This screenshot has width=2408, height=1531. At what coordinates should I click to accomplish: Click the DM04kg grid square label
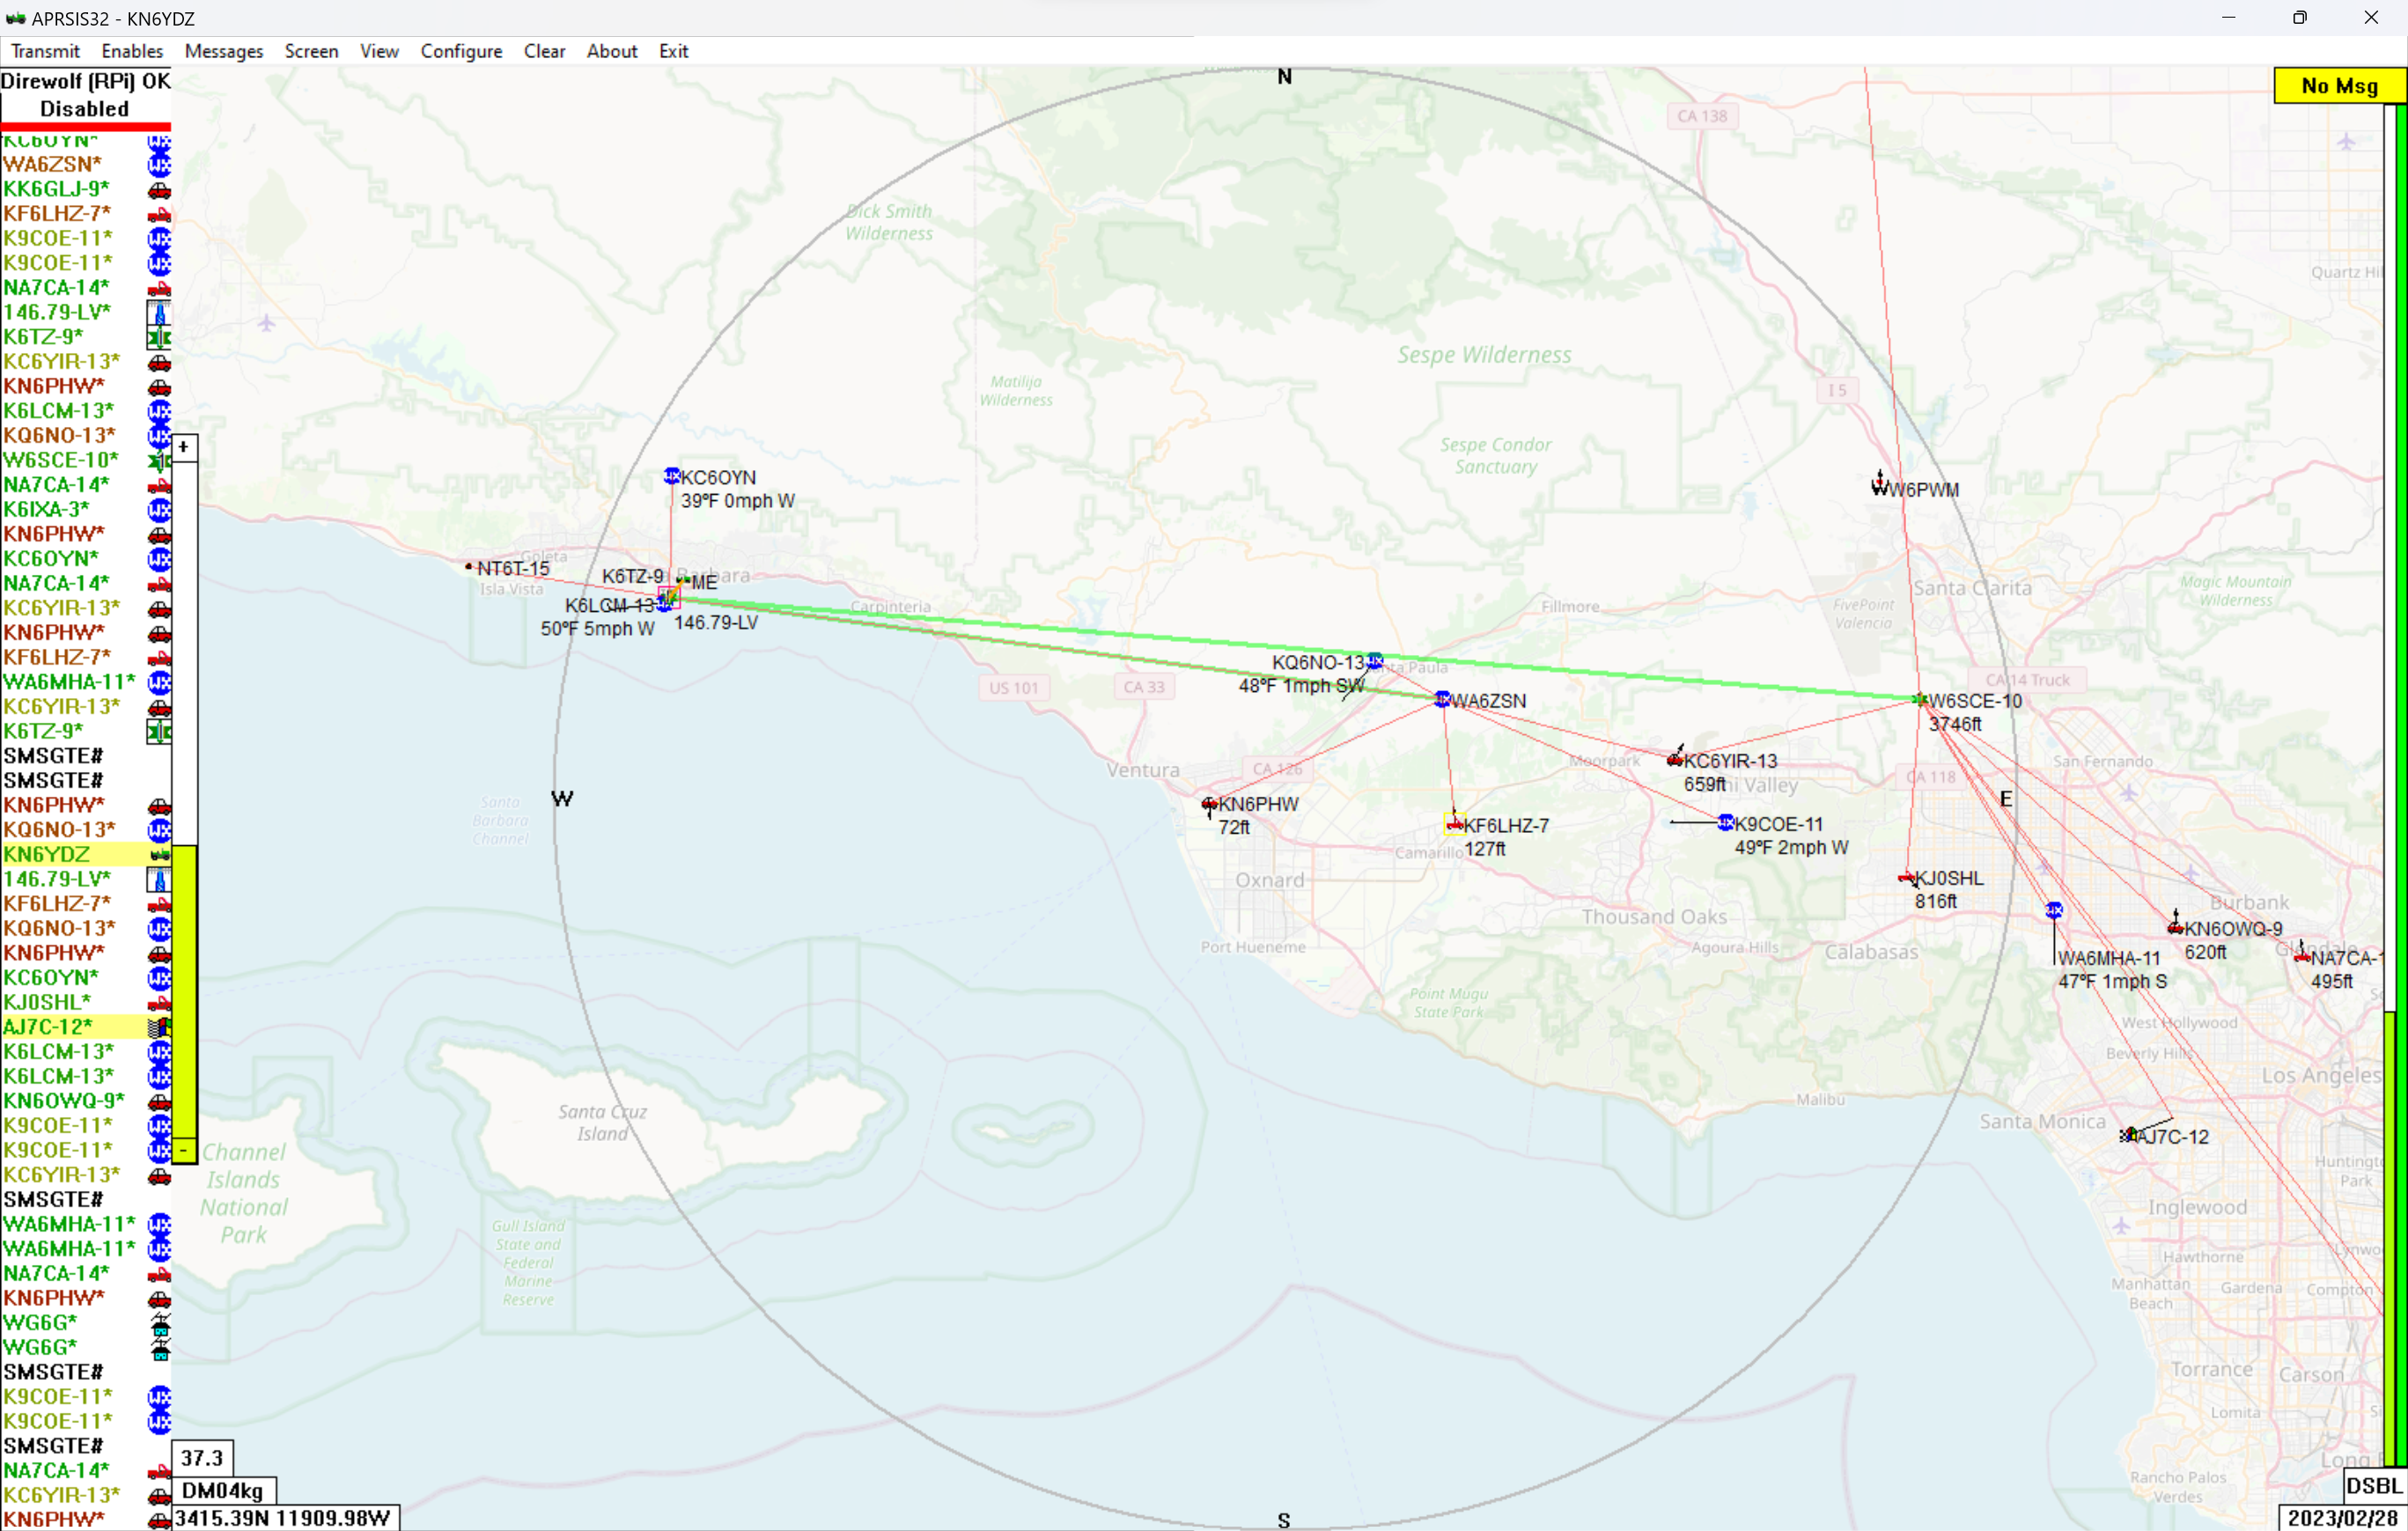tap(223, 1491)
